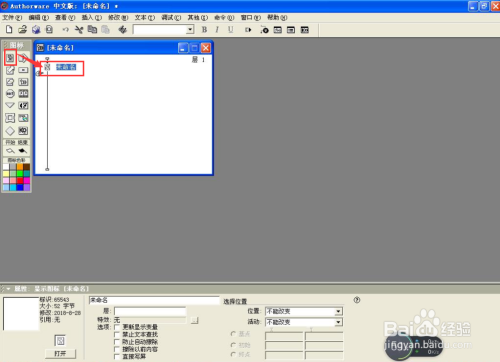The height and width of the screenshot is (362, 500).
Task: Open the 编辑 menu
Action: tap(38, 17)
